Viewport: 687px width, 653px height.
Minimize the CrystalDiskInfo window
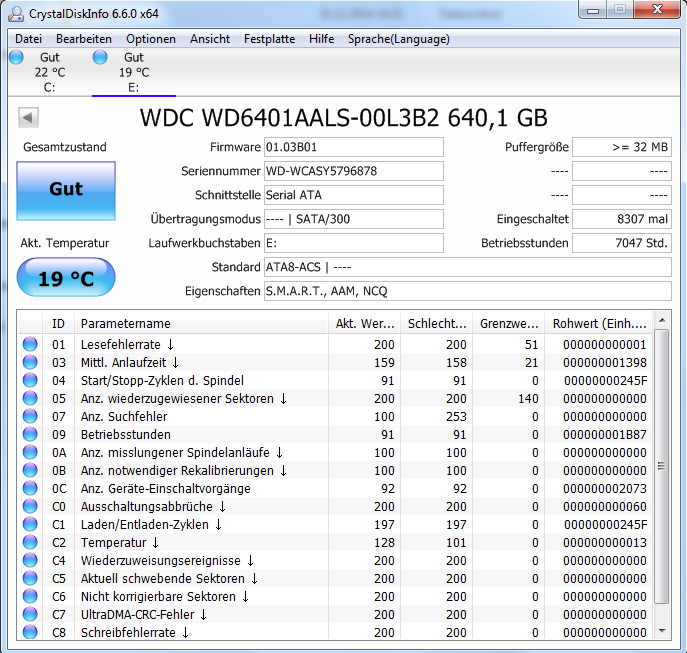coord(593,10)
